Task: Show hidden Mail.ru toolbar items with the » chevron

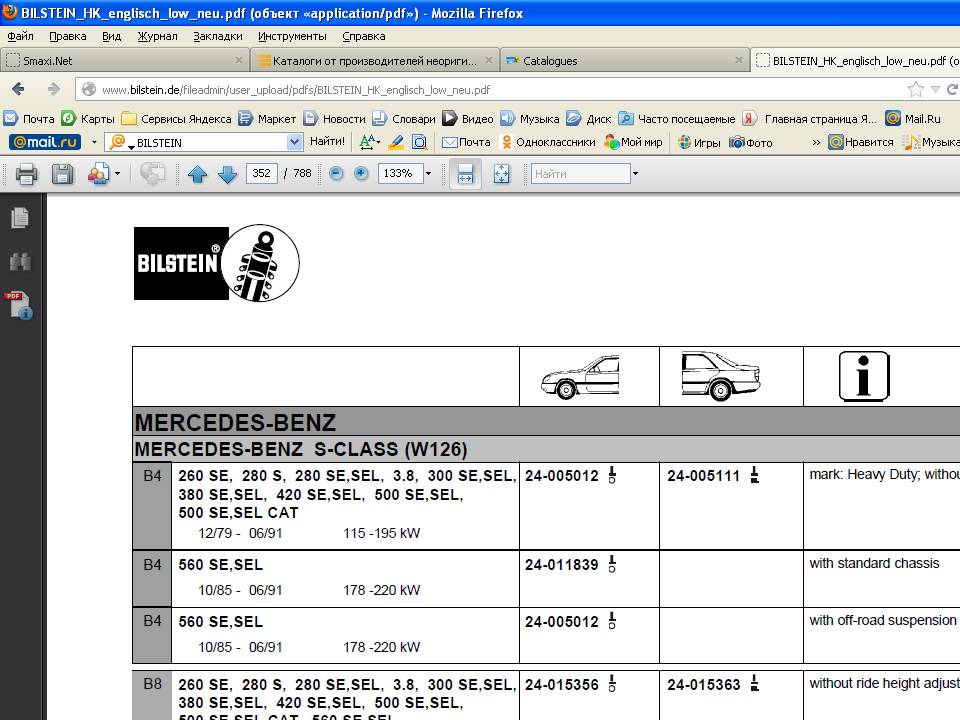Action: [816, 142]
